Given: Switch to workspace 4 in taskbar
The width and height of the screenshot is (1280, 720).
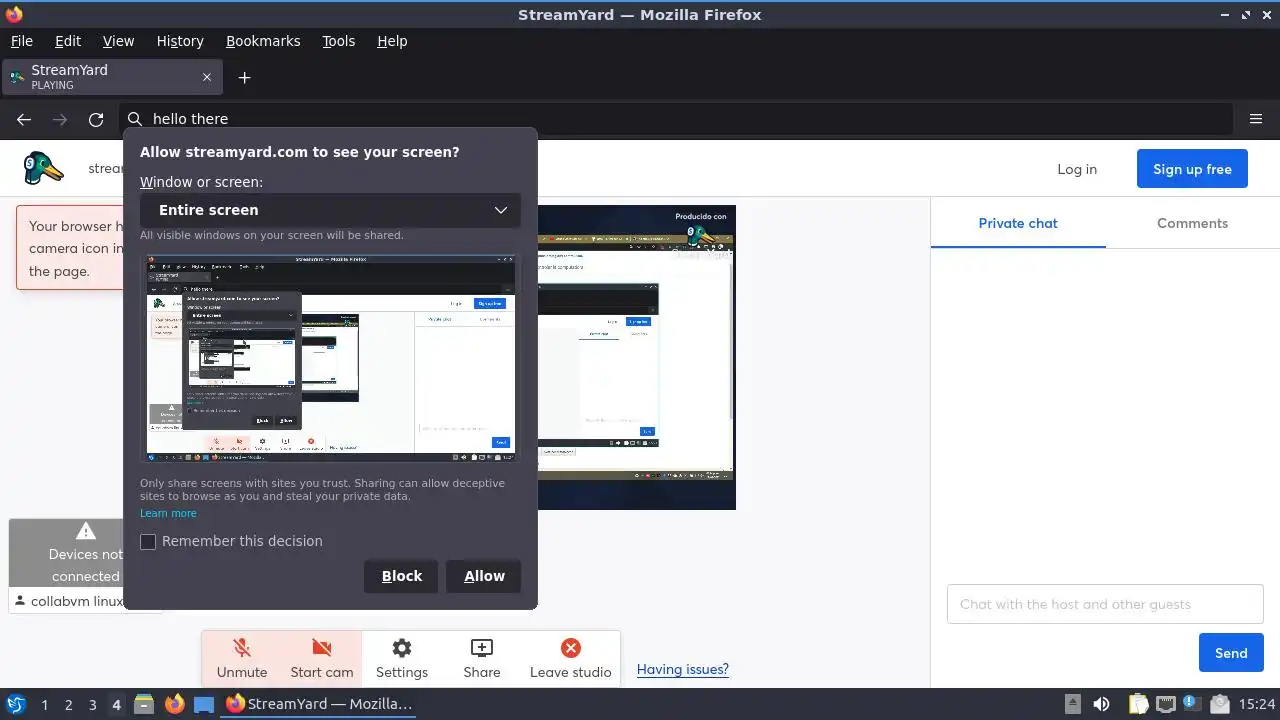Looking at the screenshot, I should (116, 704).
